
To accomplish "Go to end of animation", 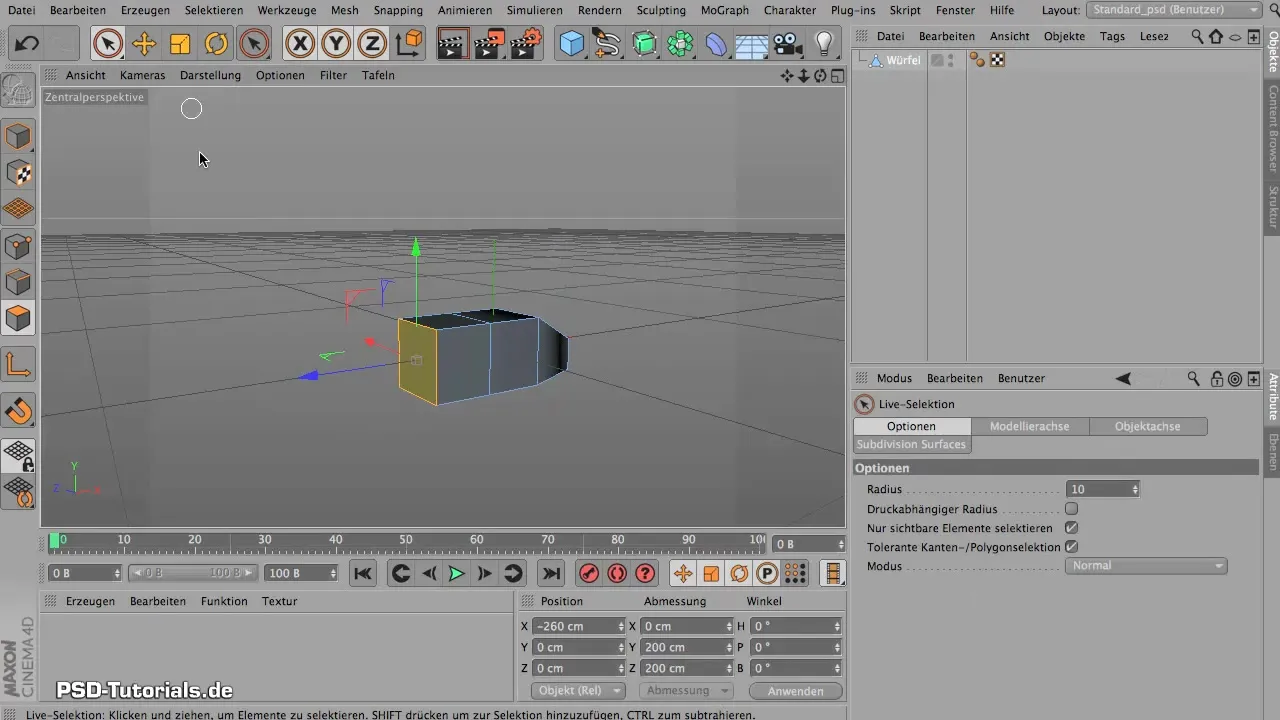I will click(x=550, y=573).
